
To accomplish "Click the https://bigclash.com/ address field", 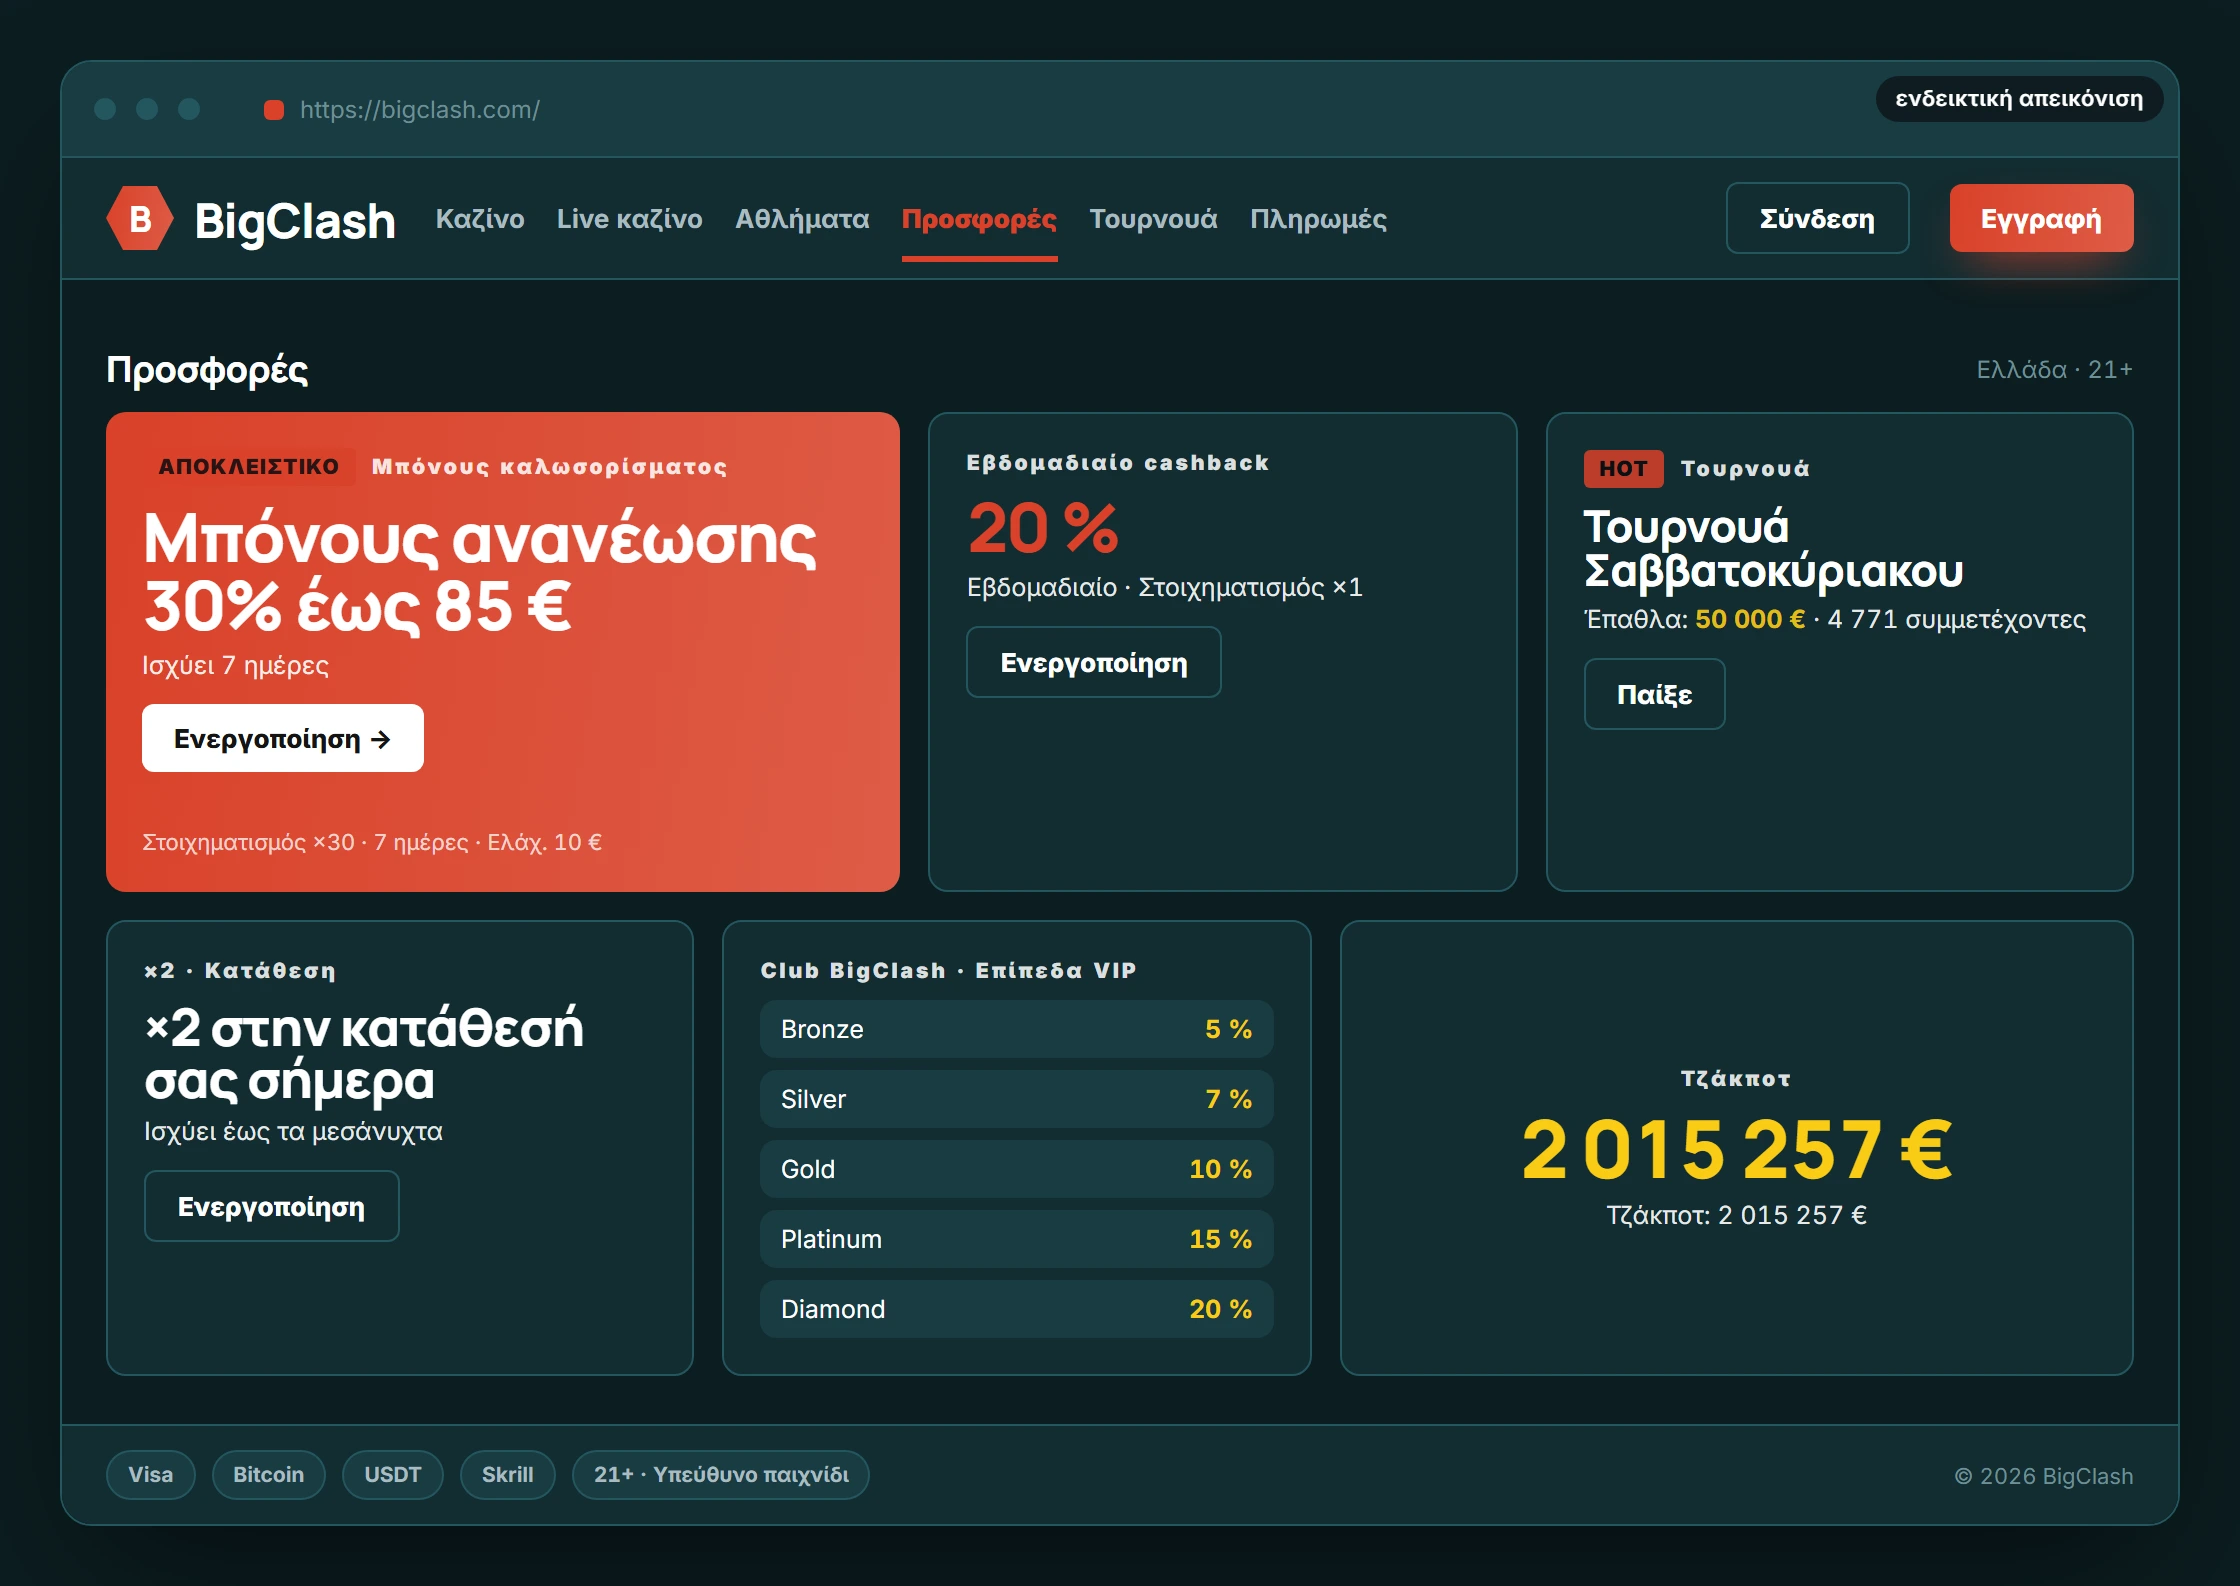I will (420, 110).
